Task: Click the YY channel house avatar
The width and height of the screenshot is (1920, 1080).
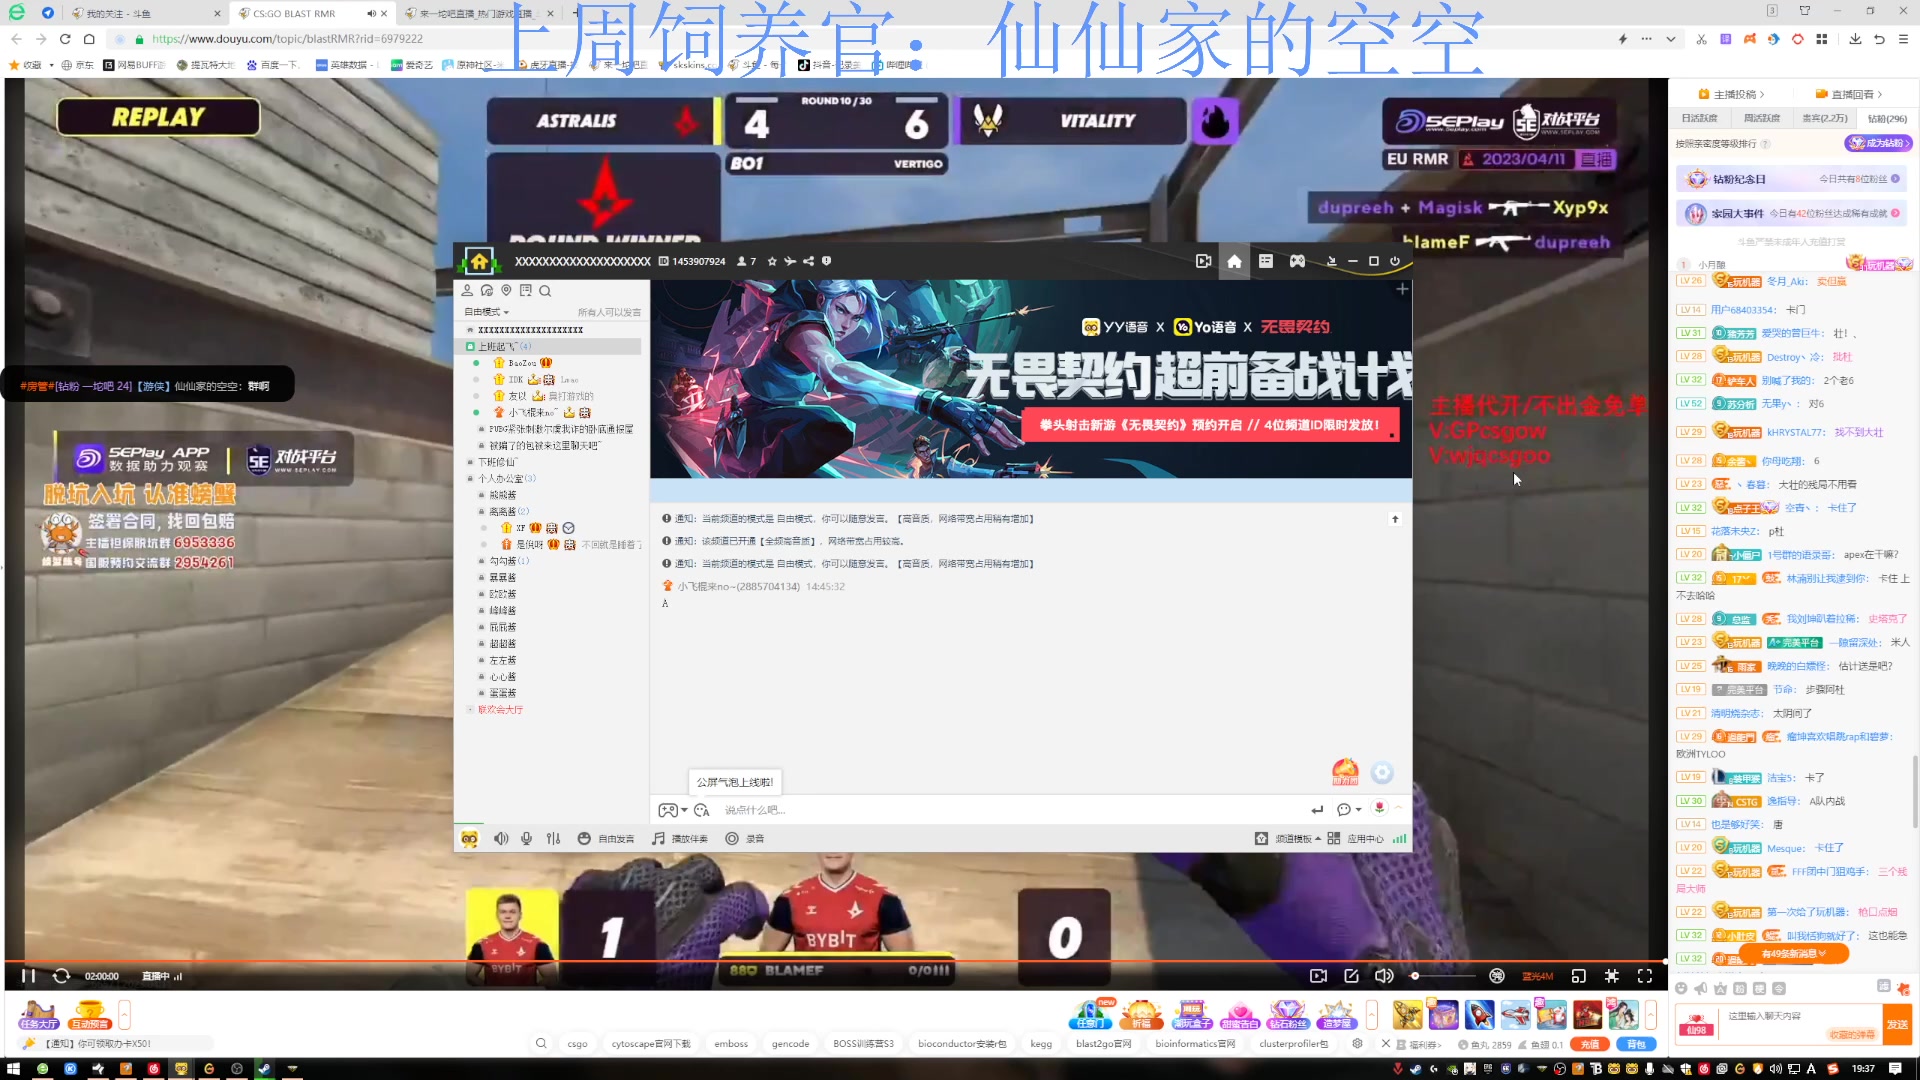Action: (479, 261)
